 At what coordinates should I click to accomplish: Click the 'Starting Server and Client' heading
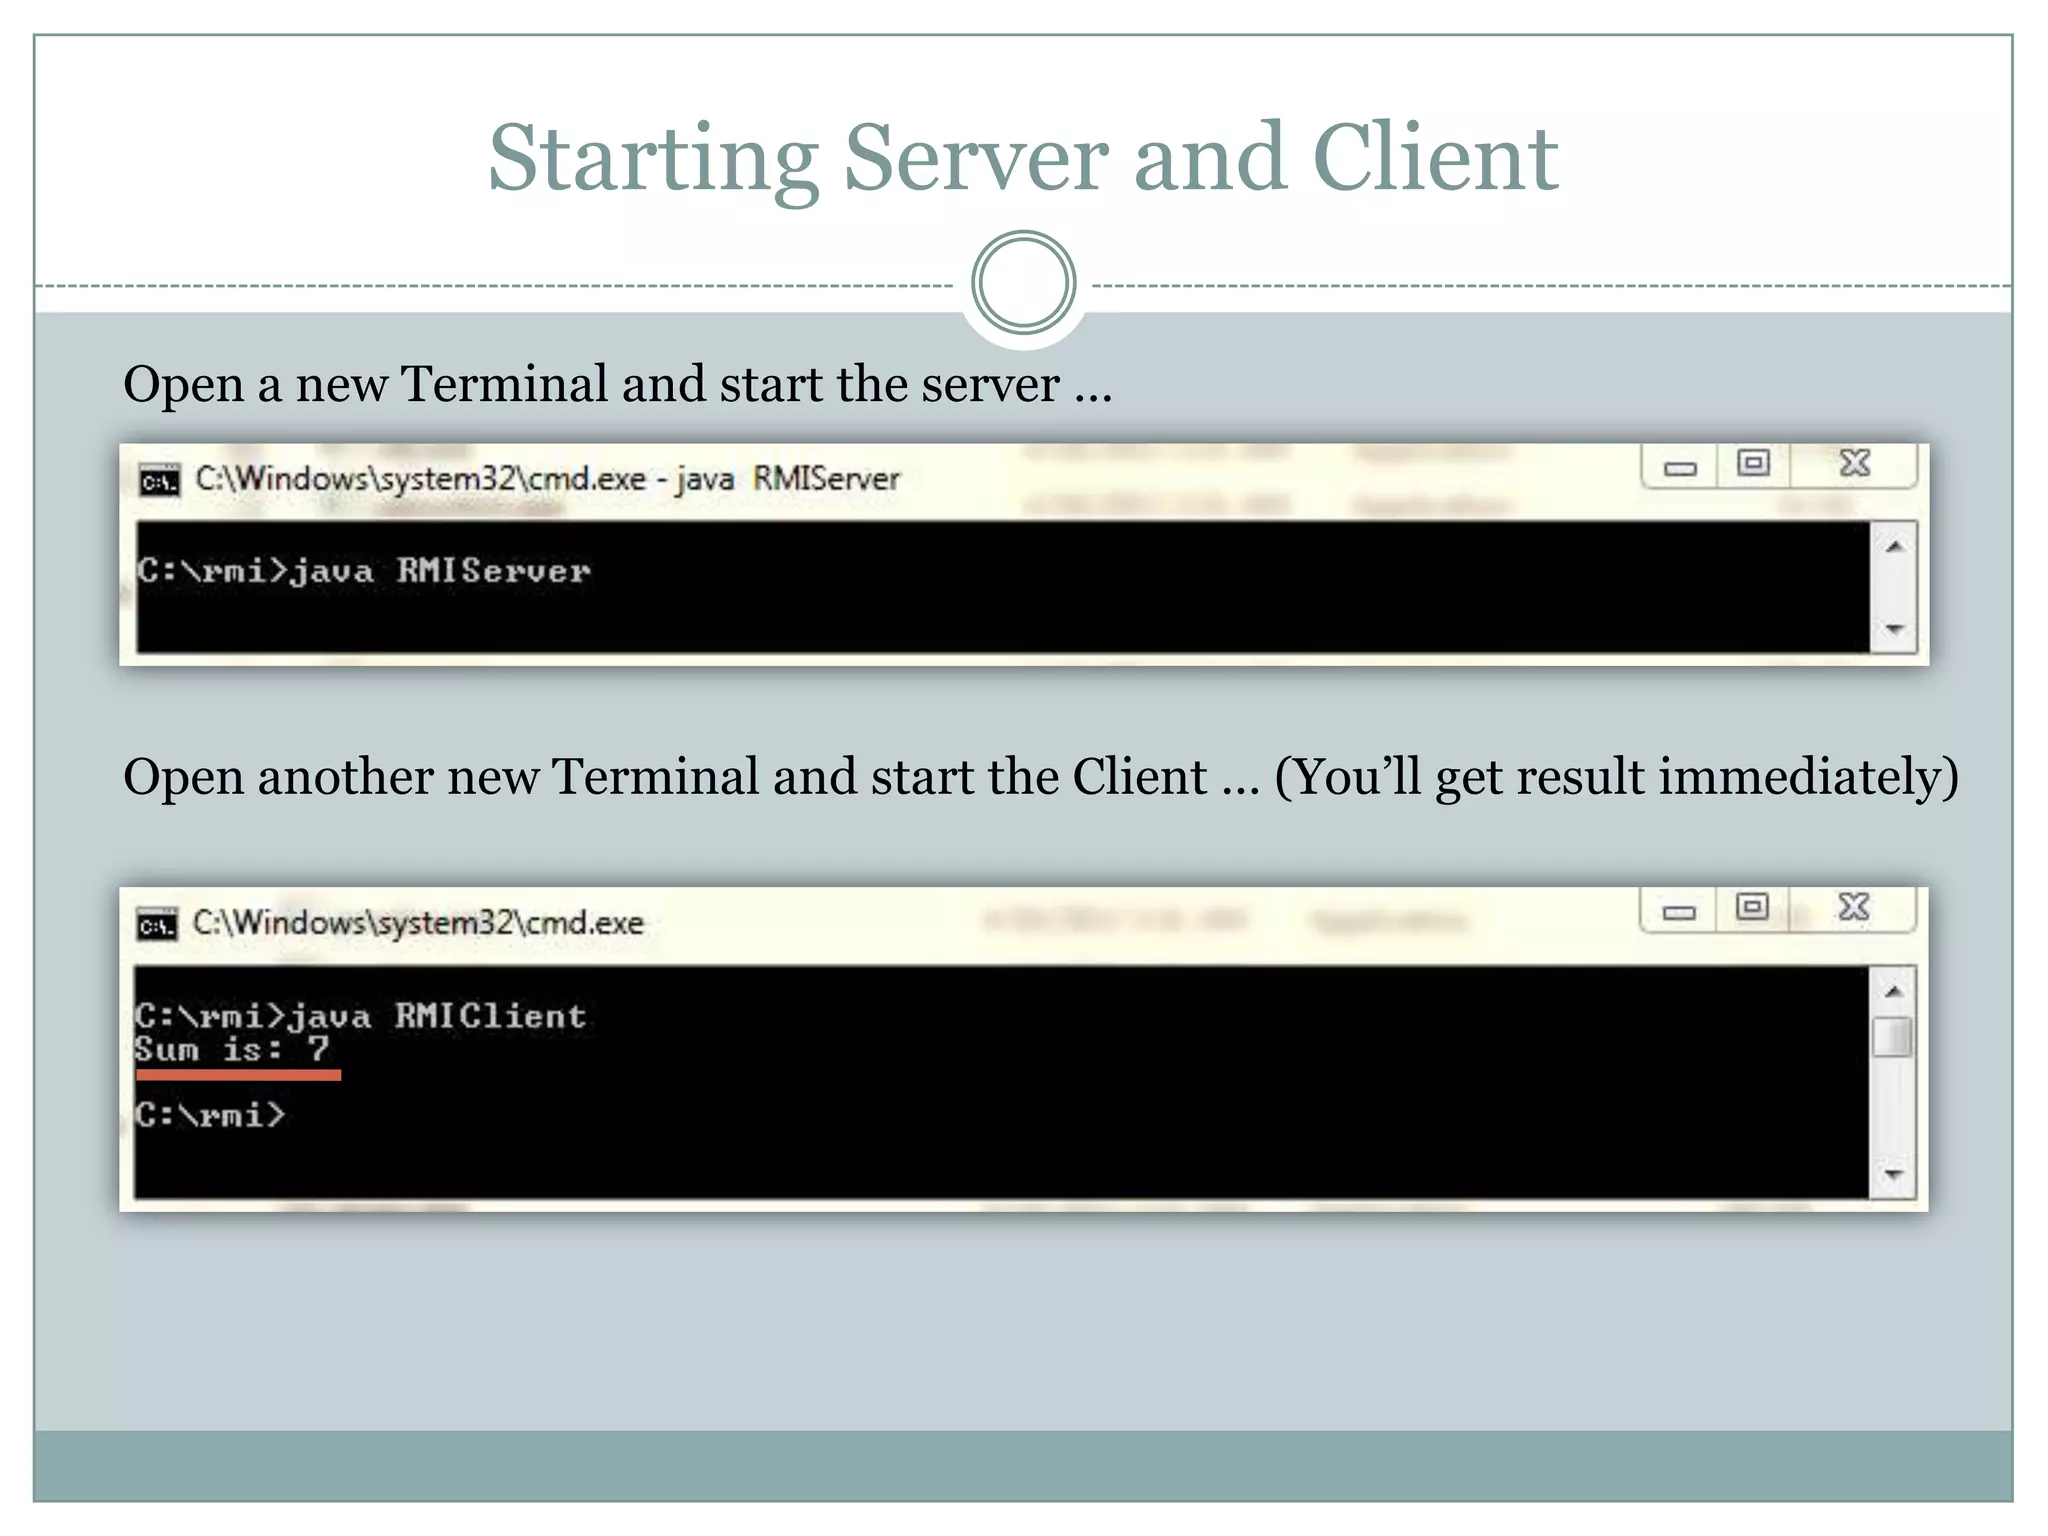click(1023, 159)
